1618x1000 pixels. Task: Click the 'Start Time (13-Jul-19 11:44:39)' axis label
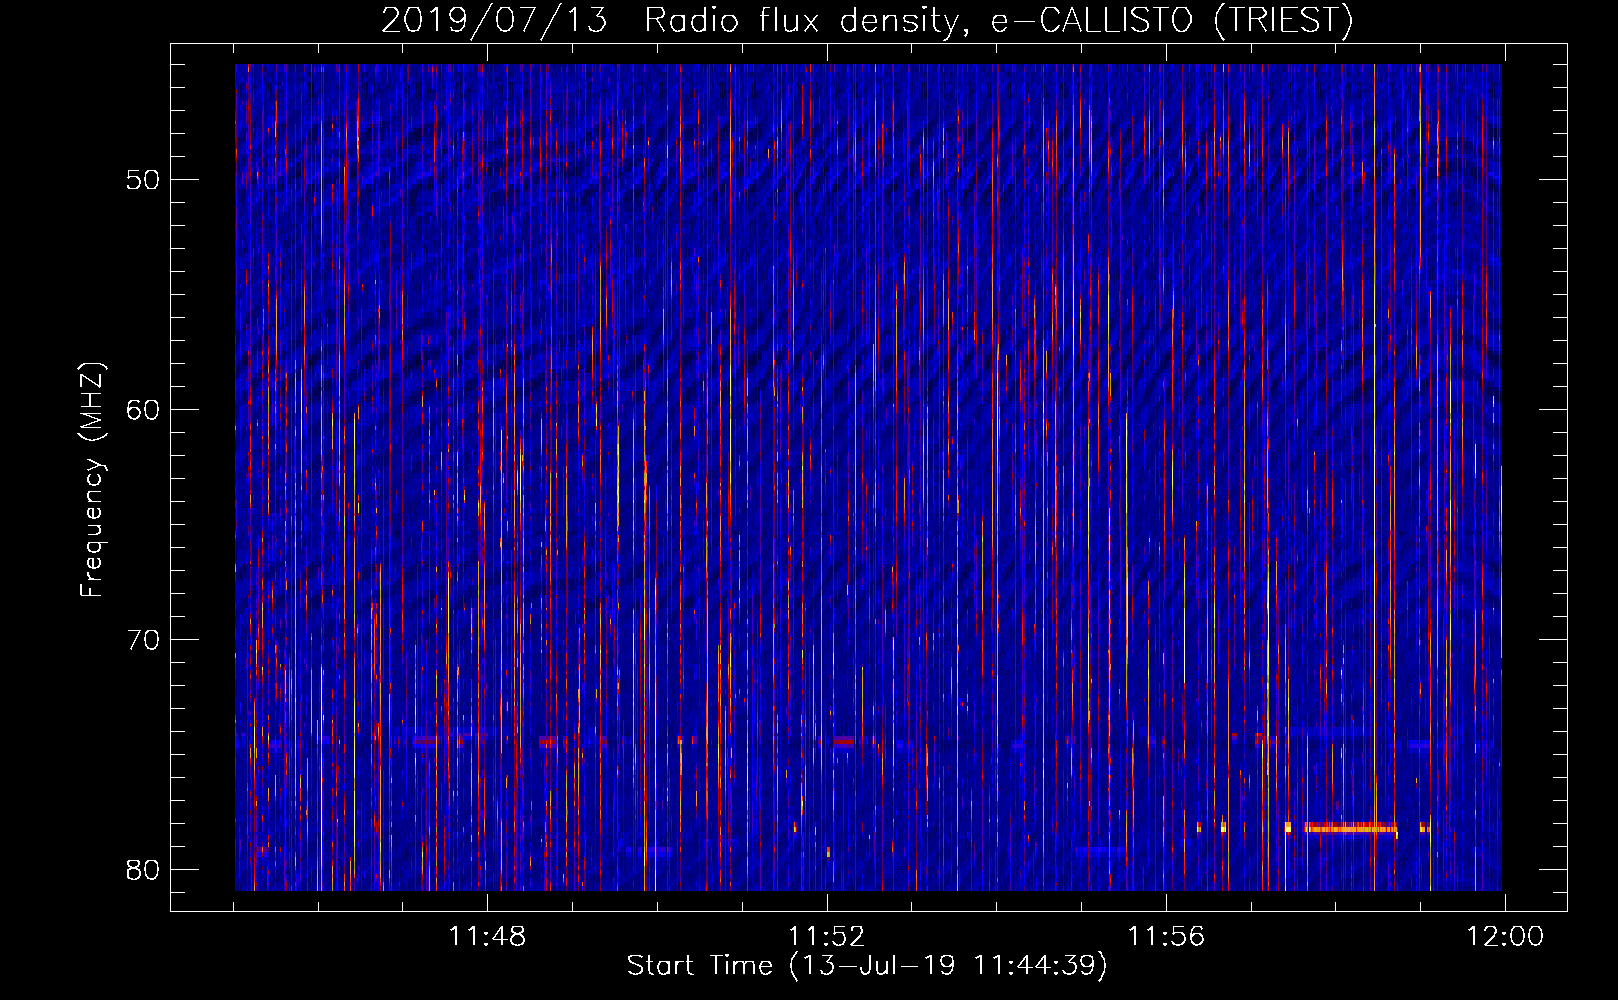[867, 966]
